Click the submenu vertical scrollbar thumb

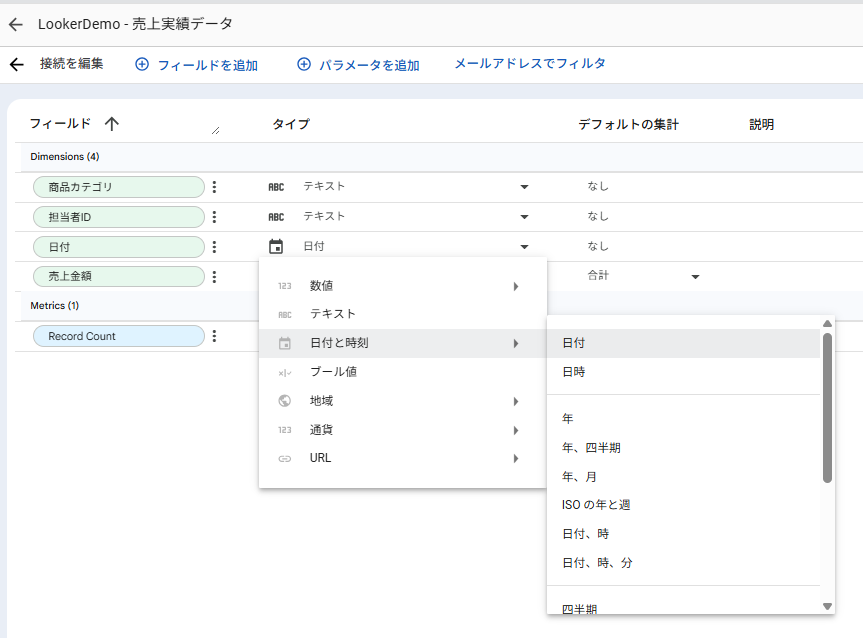click(x=827, y=408)
